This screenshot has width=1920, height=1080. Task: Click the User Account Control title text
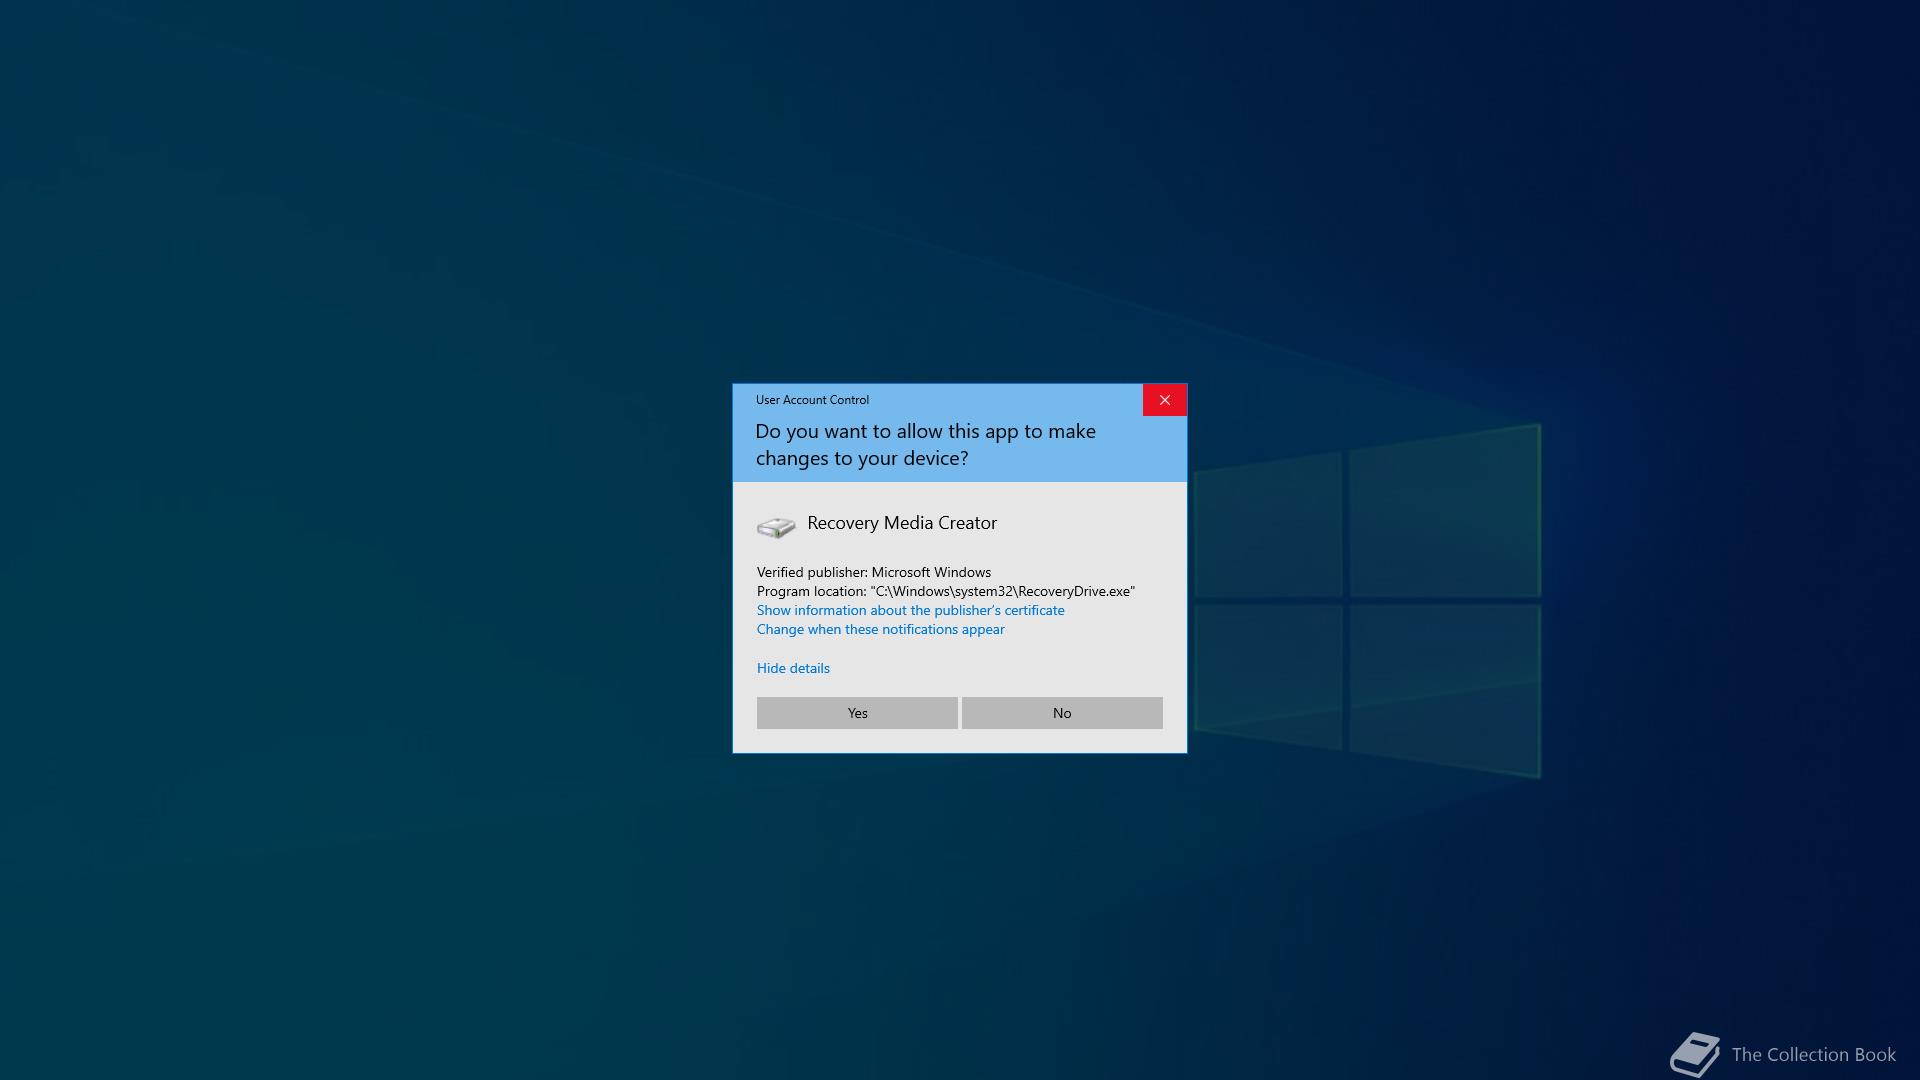click(x=812, y=400)
